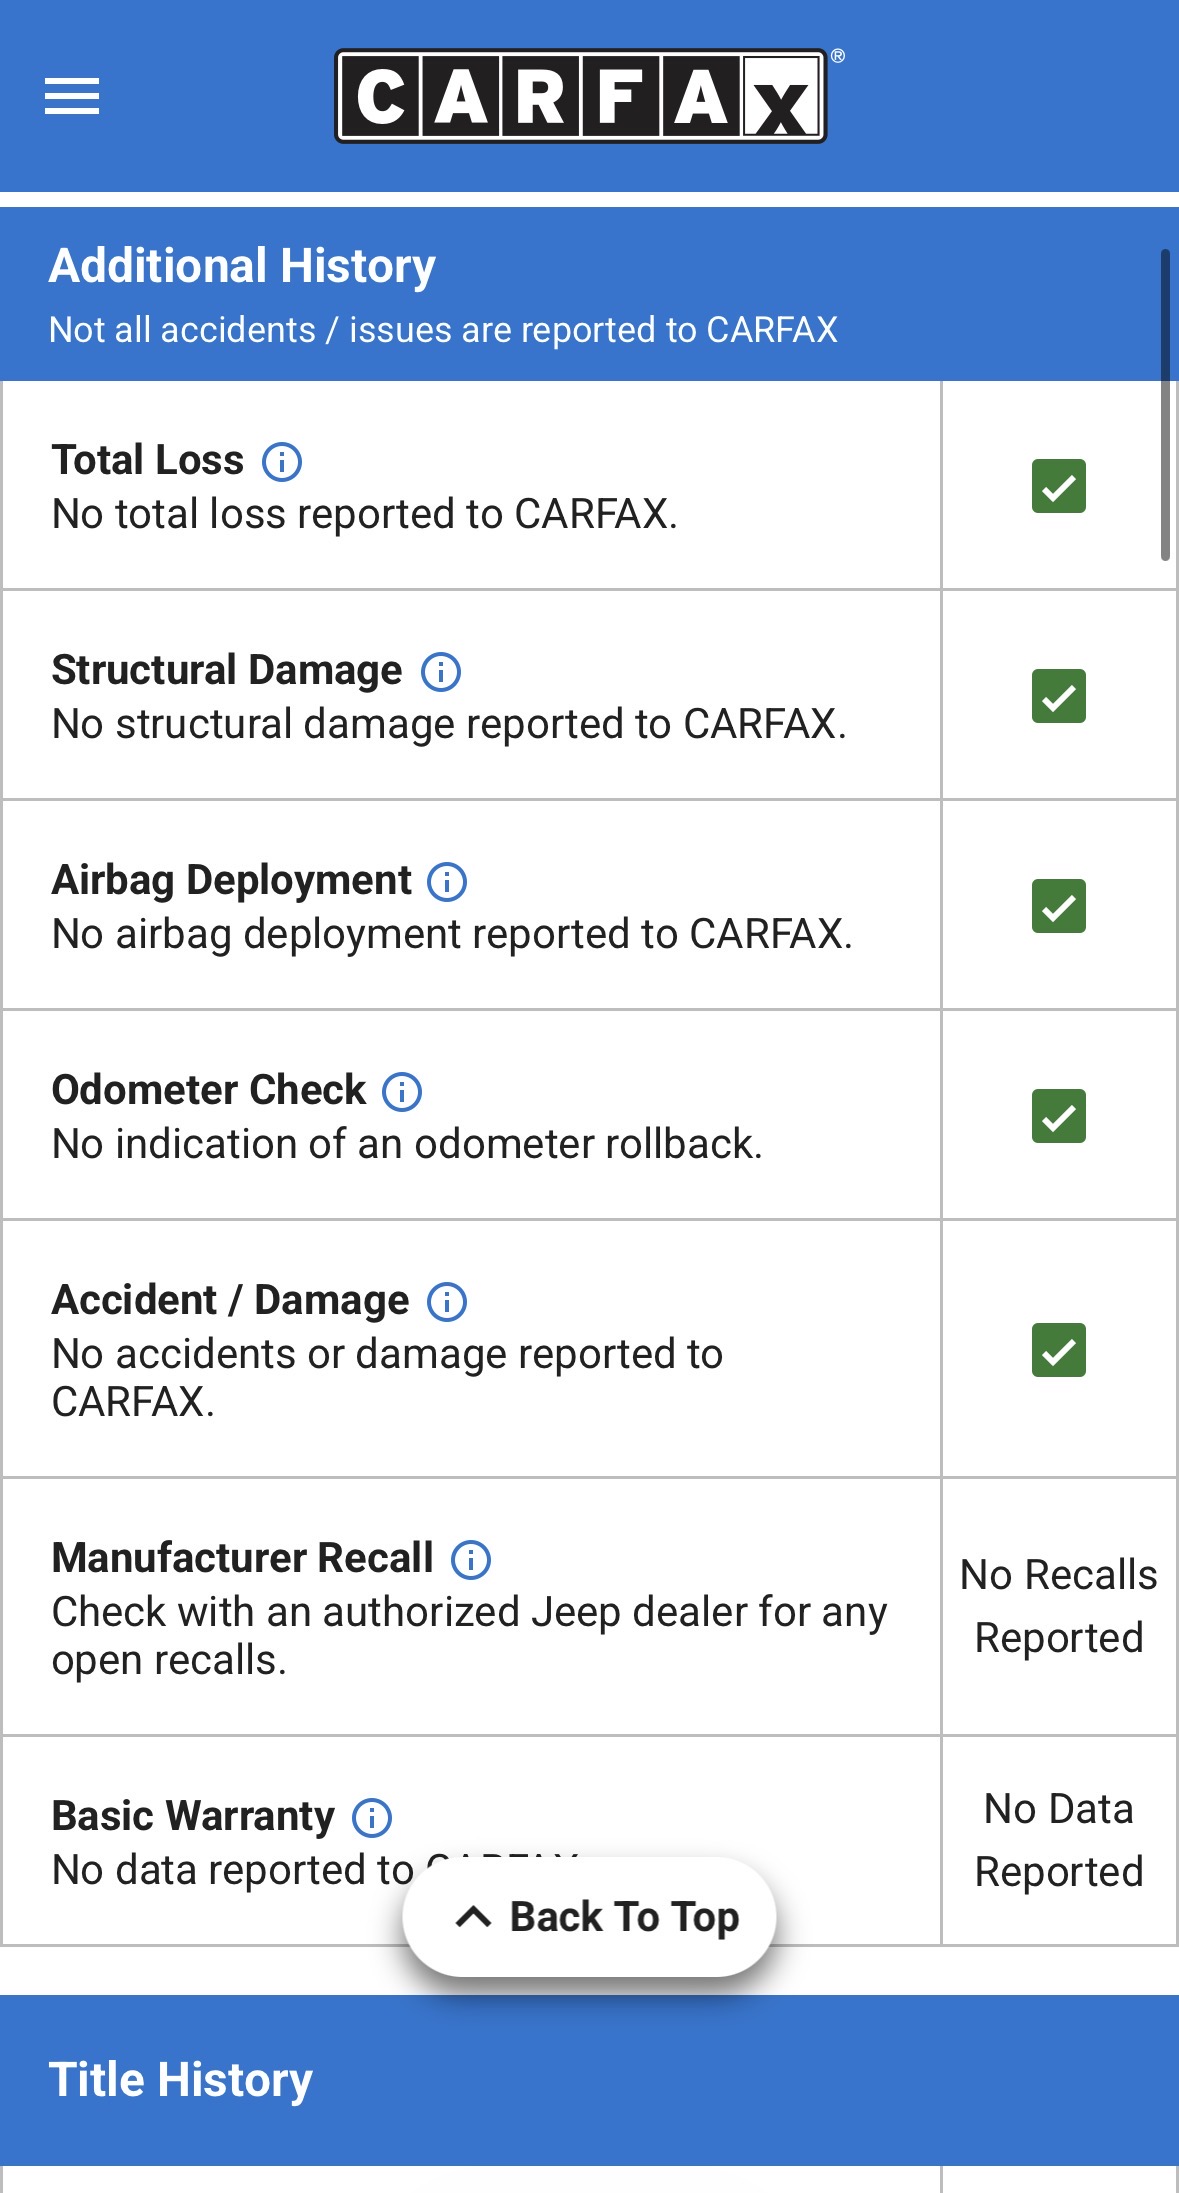Show info for Structural Damage
The width and height of the screenshot is (1179, 2193).
[x=441, y=672]
